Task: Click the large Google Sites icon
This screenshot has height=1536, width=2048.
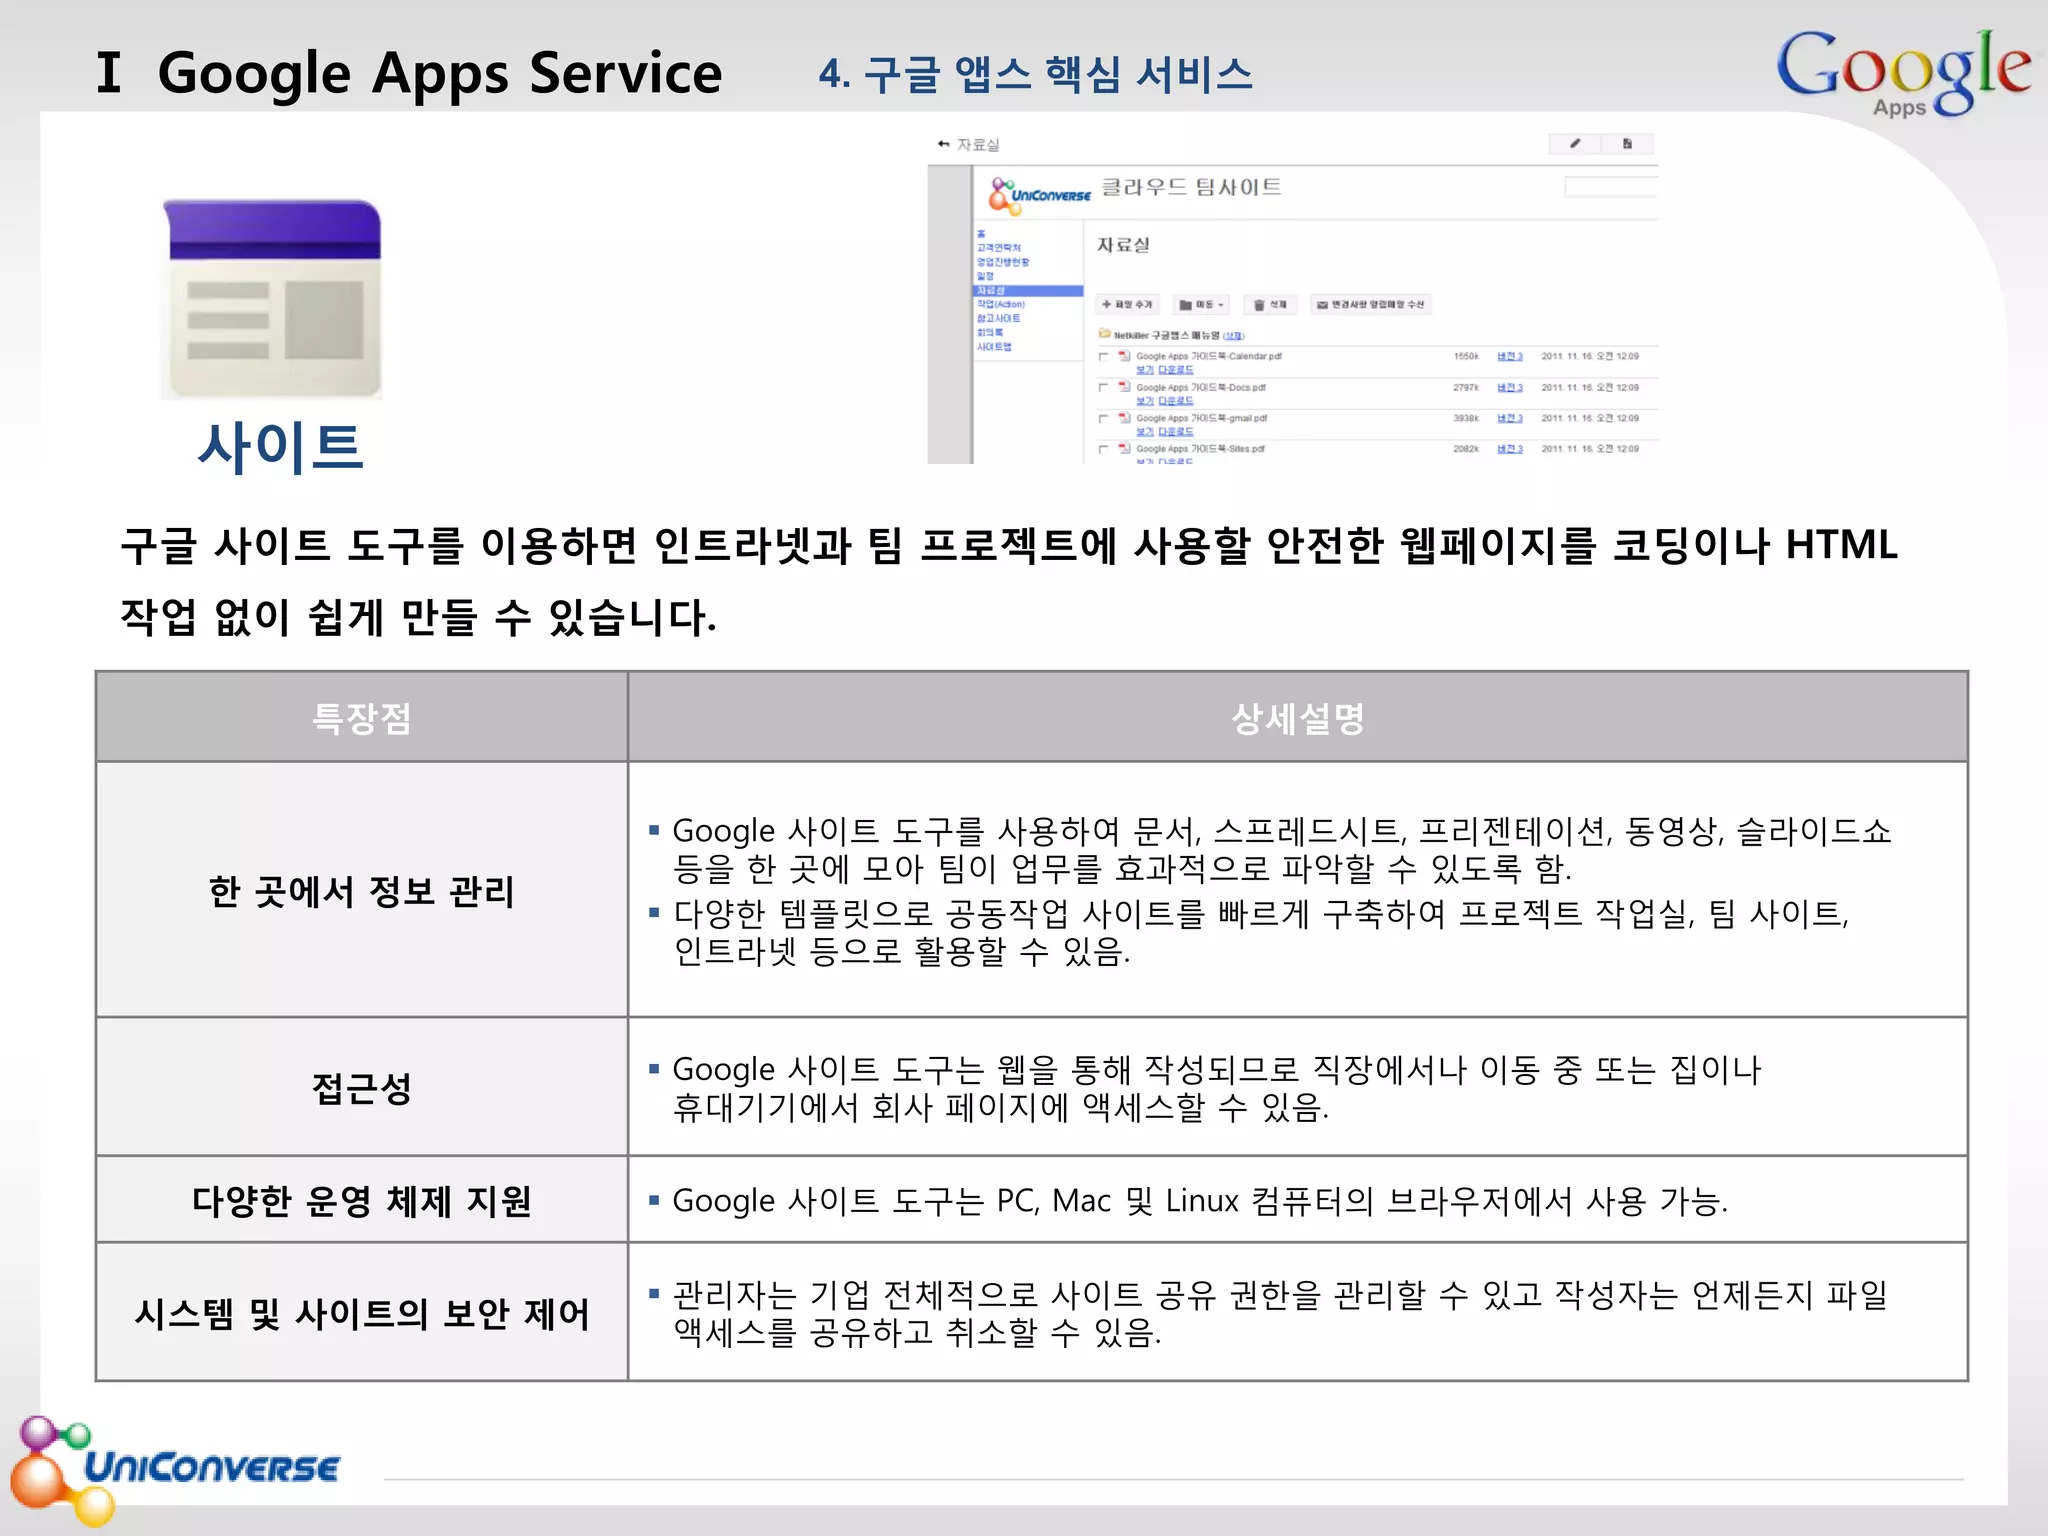Action: point(272,299)
